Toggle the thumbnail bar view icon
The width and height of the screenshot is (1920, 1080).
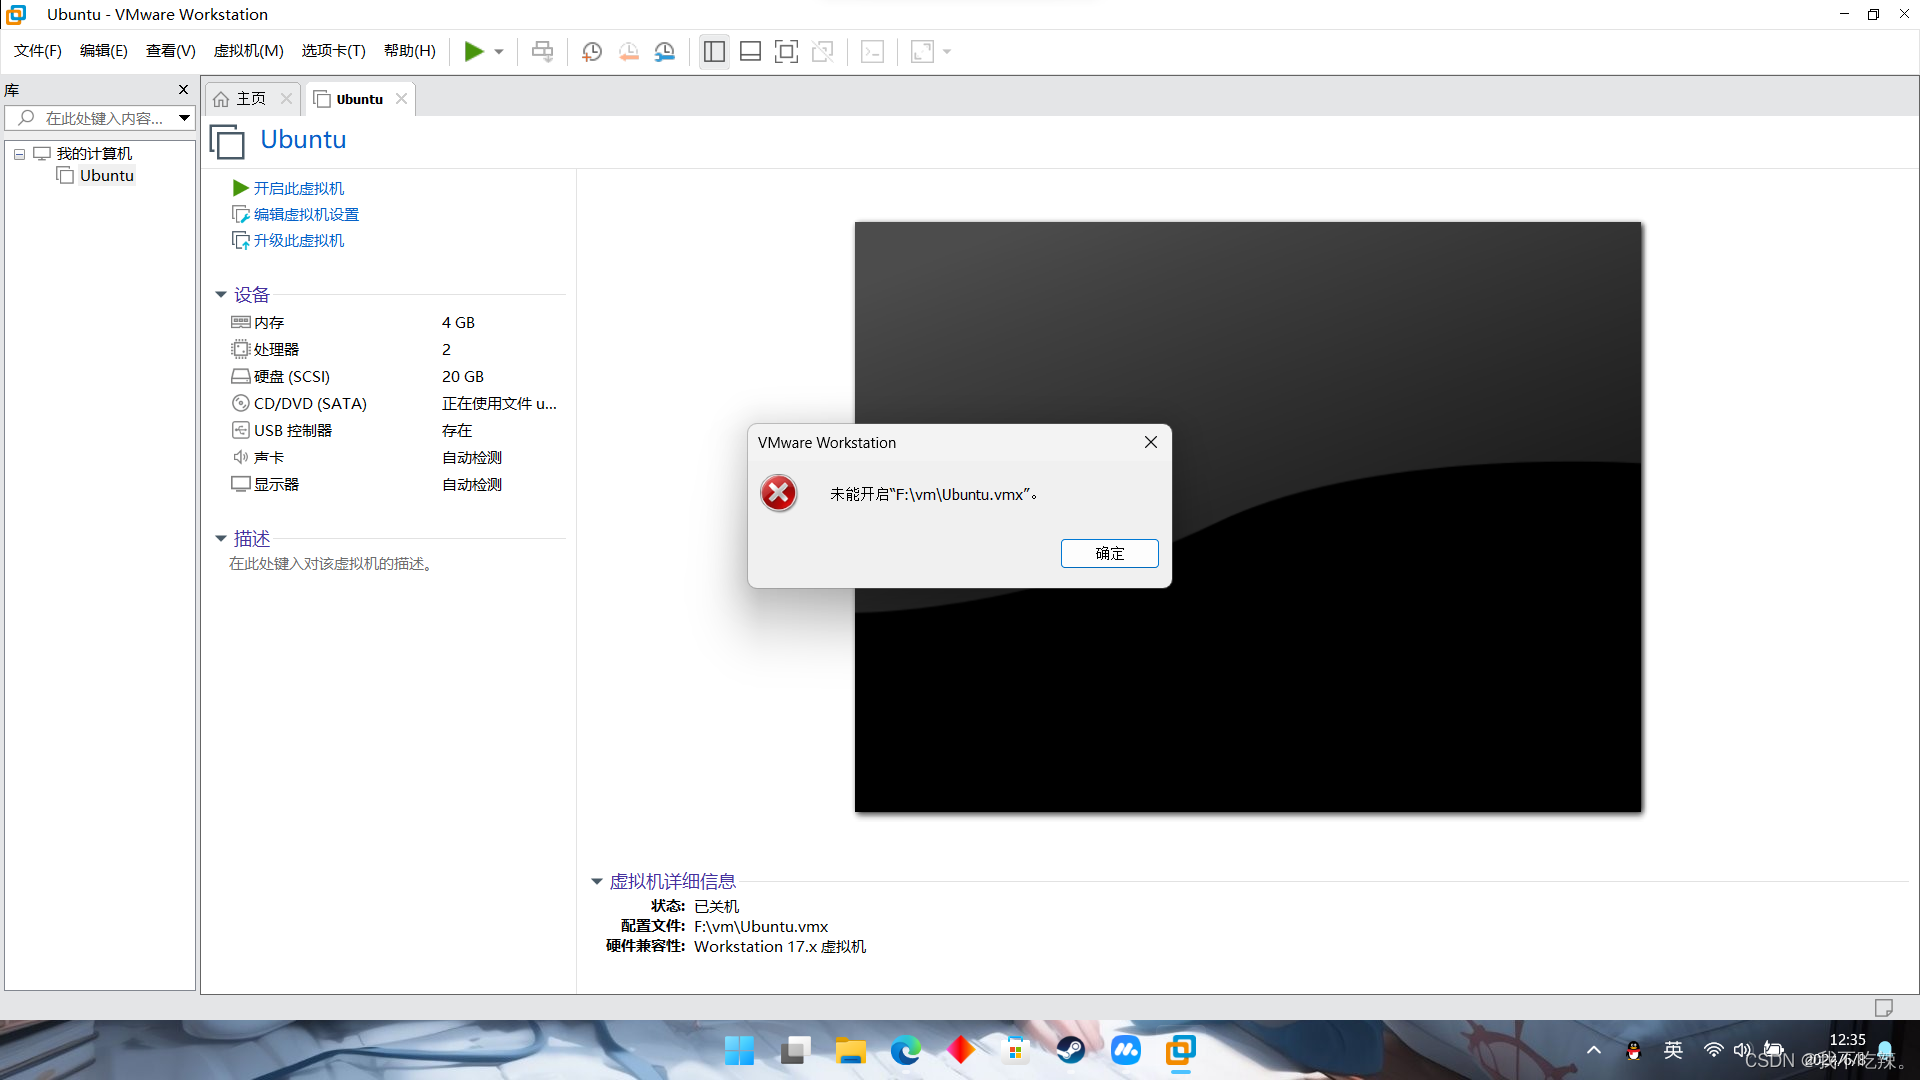coord(750,51)
